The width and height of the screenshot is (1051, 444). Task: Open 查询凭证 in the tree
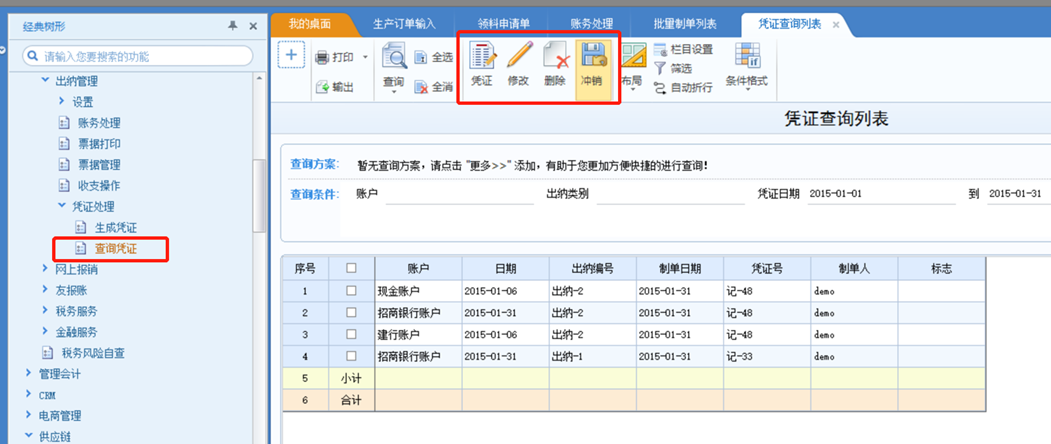[x=116, y=248]
